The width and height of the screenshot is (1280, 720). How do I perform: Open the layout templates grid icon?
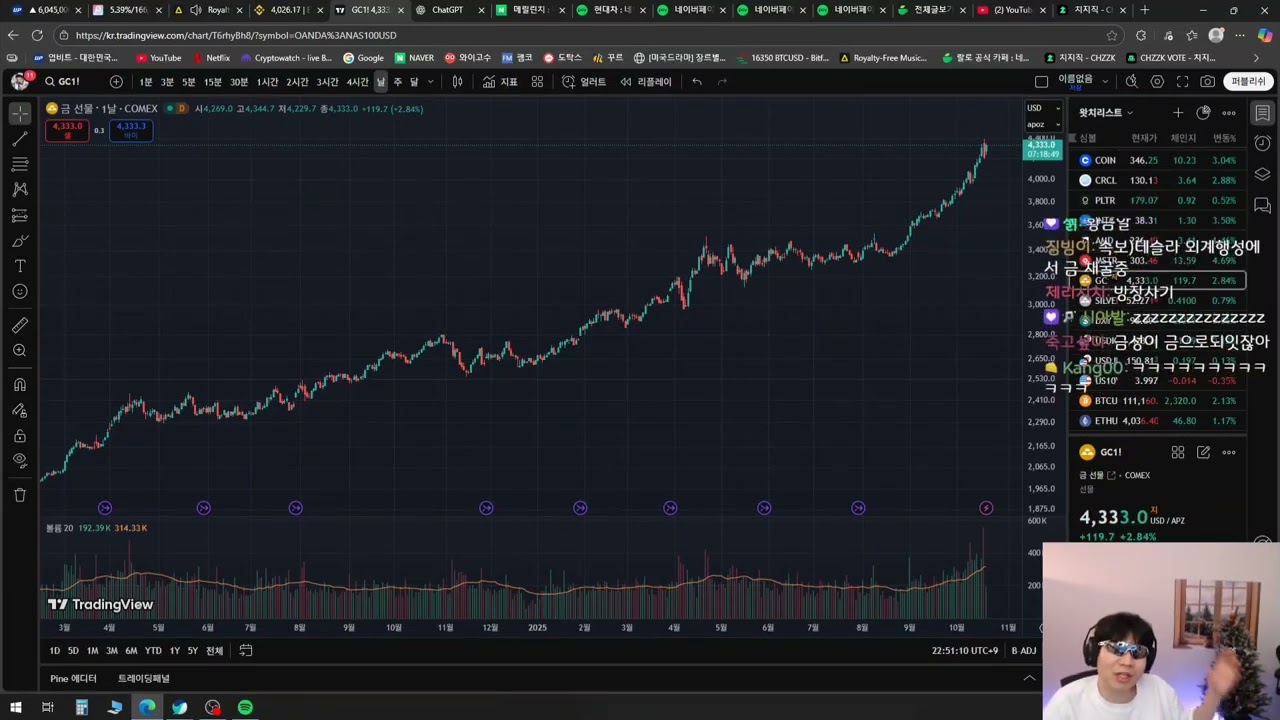click(537, 82)
